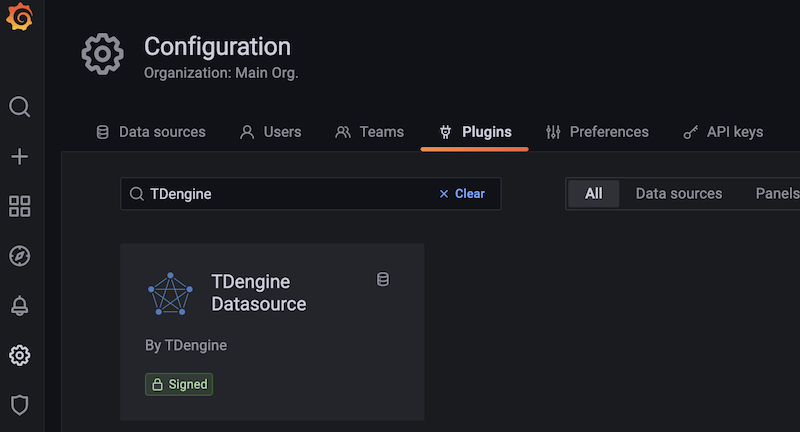Viewport: 800px width, 432px height.
Task: Select the Plugins tab
Action: 474,132
